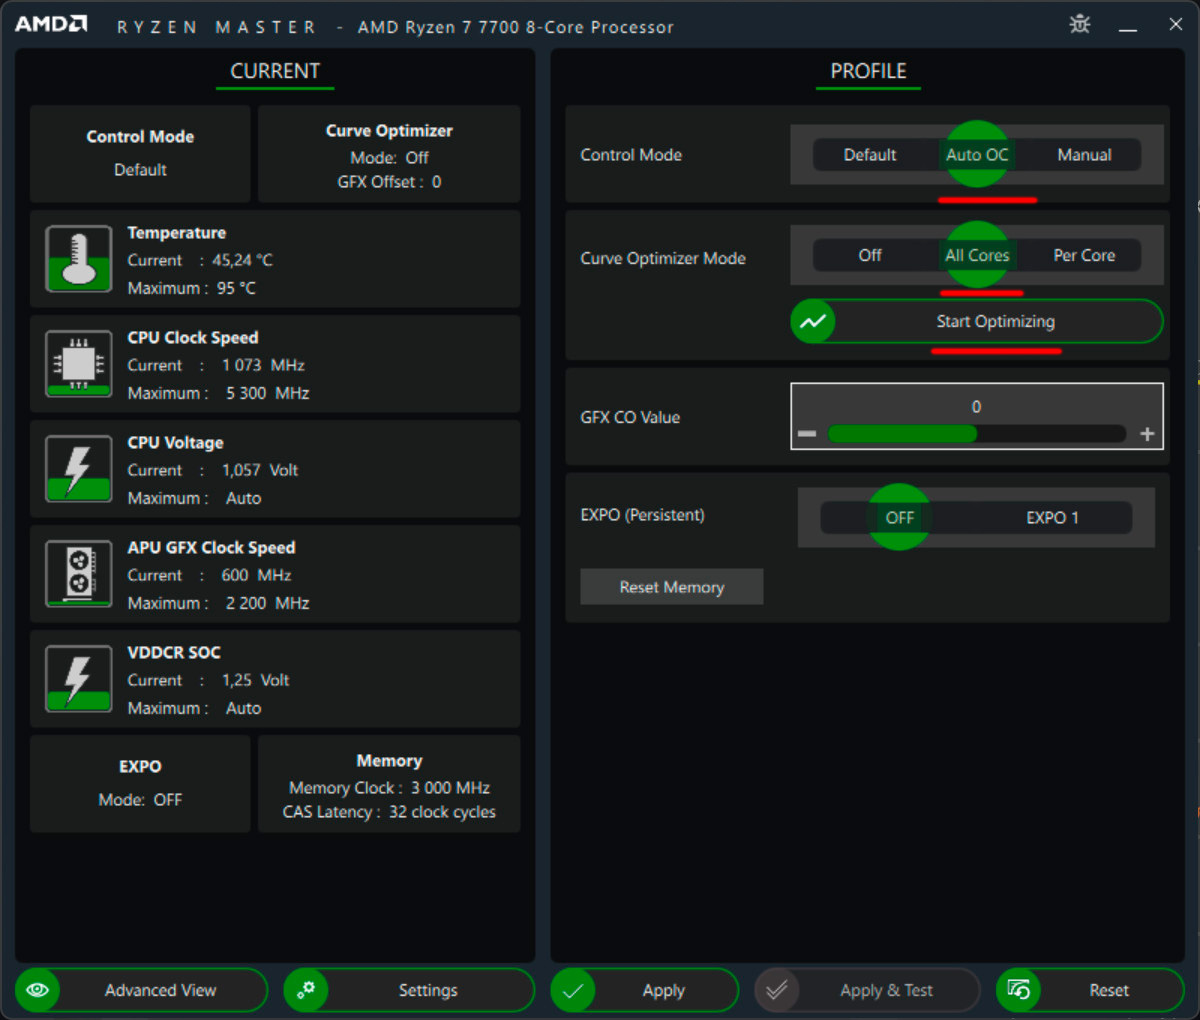Switch to the PROFILE tab
The image size is (1200, 1020).
(x=868, y=72)
